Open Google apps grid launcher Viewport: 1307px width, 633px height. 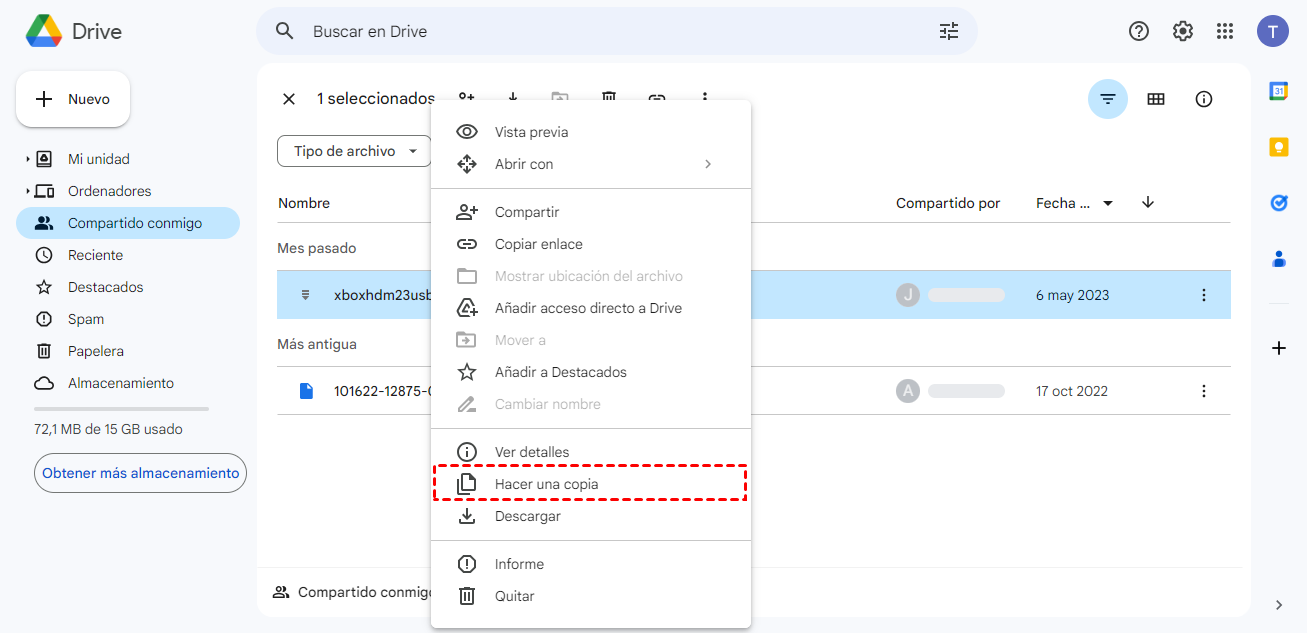click(x=1225, y=31)
